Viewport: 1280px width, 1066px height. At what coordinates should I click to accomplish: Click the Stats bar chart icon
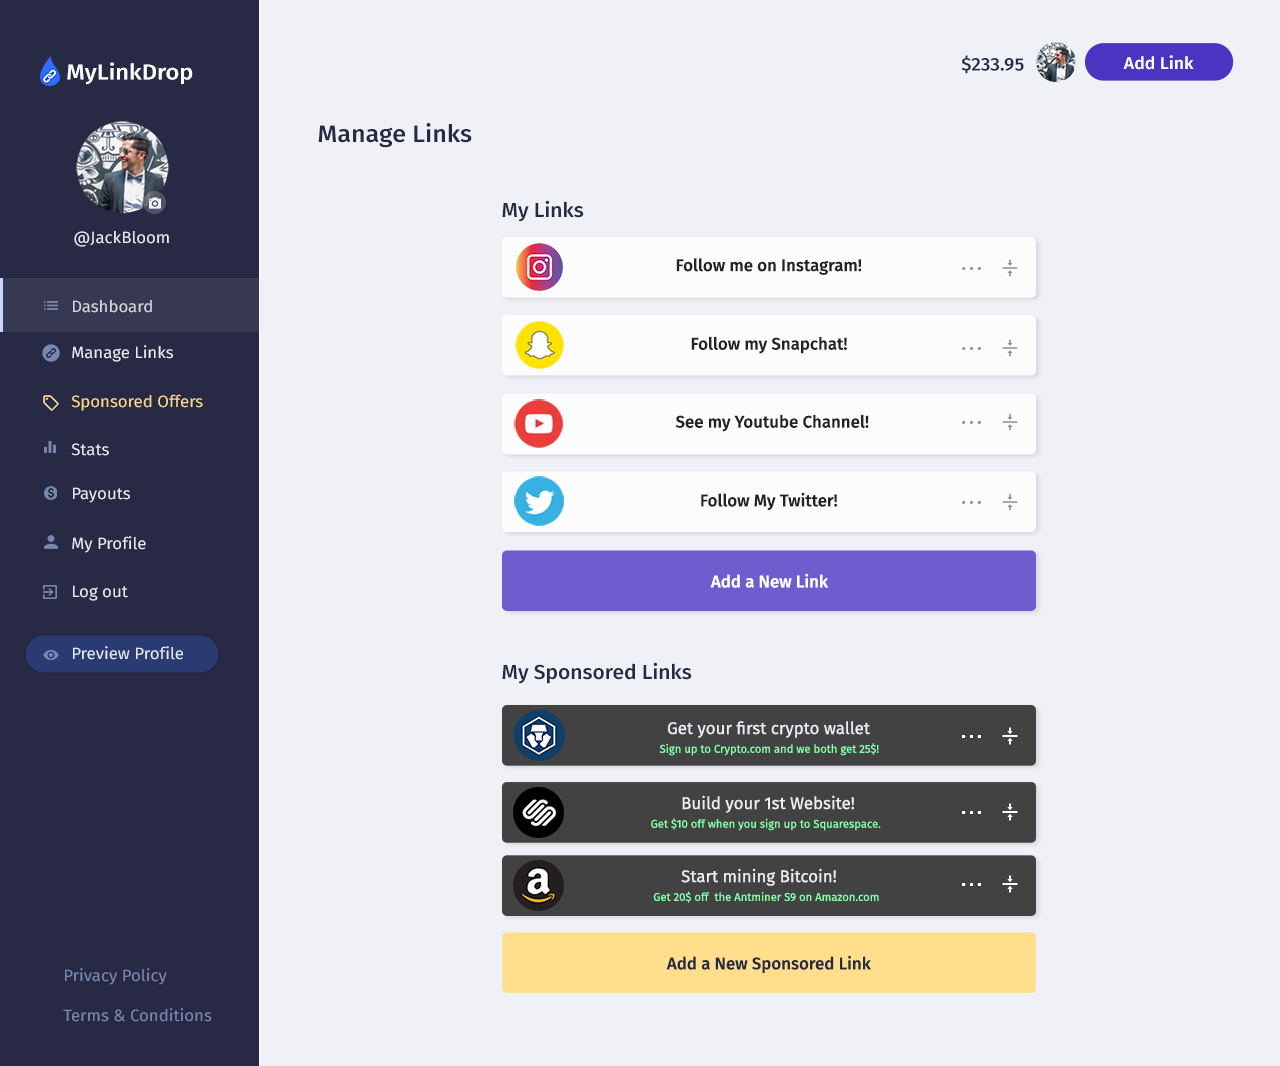point(50,448)
